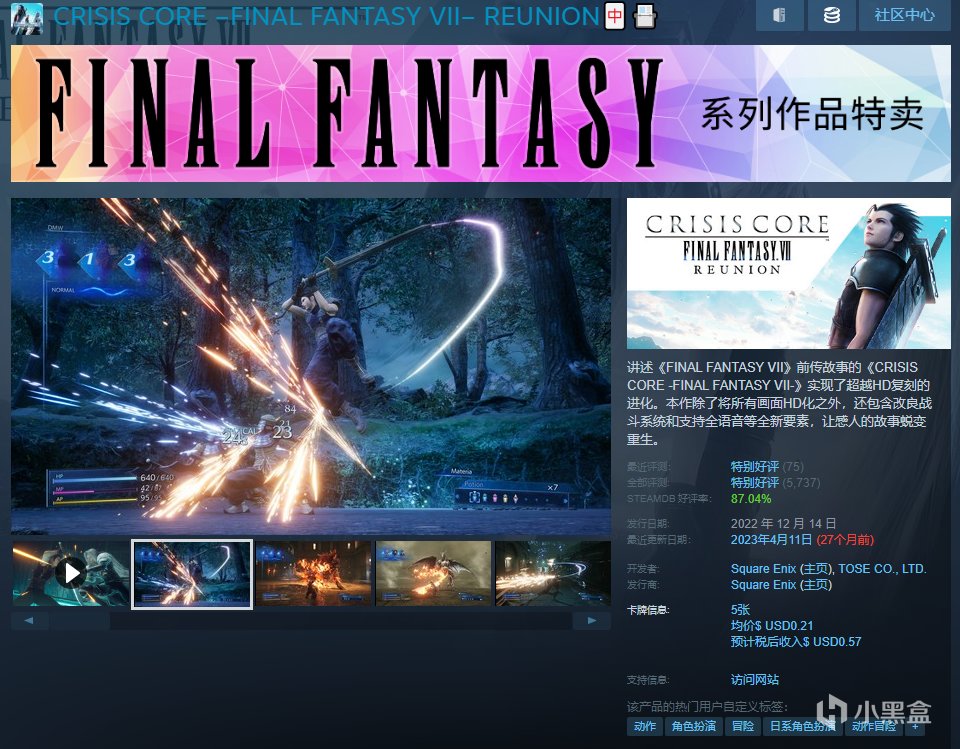This screenshot has width=960, height=749.
Task: Click the card file box emoji icon
Action: click(x=645, y=17)
